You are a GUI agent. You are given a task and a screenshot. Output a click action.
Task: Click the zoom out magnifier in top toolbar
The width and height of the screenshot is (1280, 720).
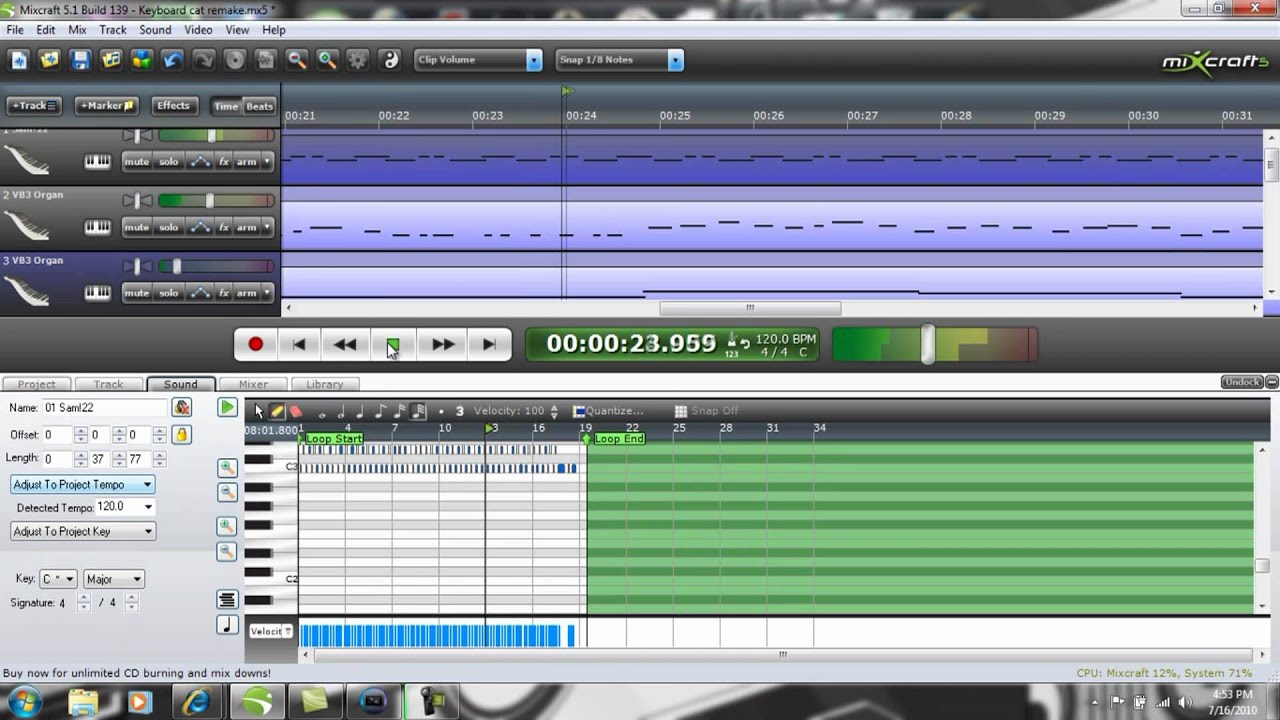point(297,60)
